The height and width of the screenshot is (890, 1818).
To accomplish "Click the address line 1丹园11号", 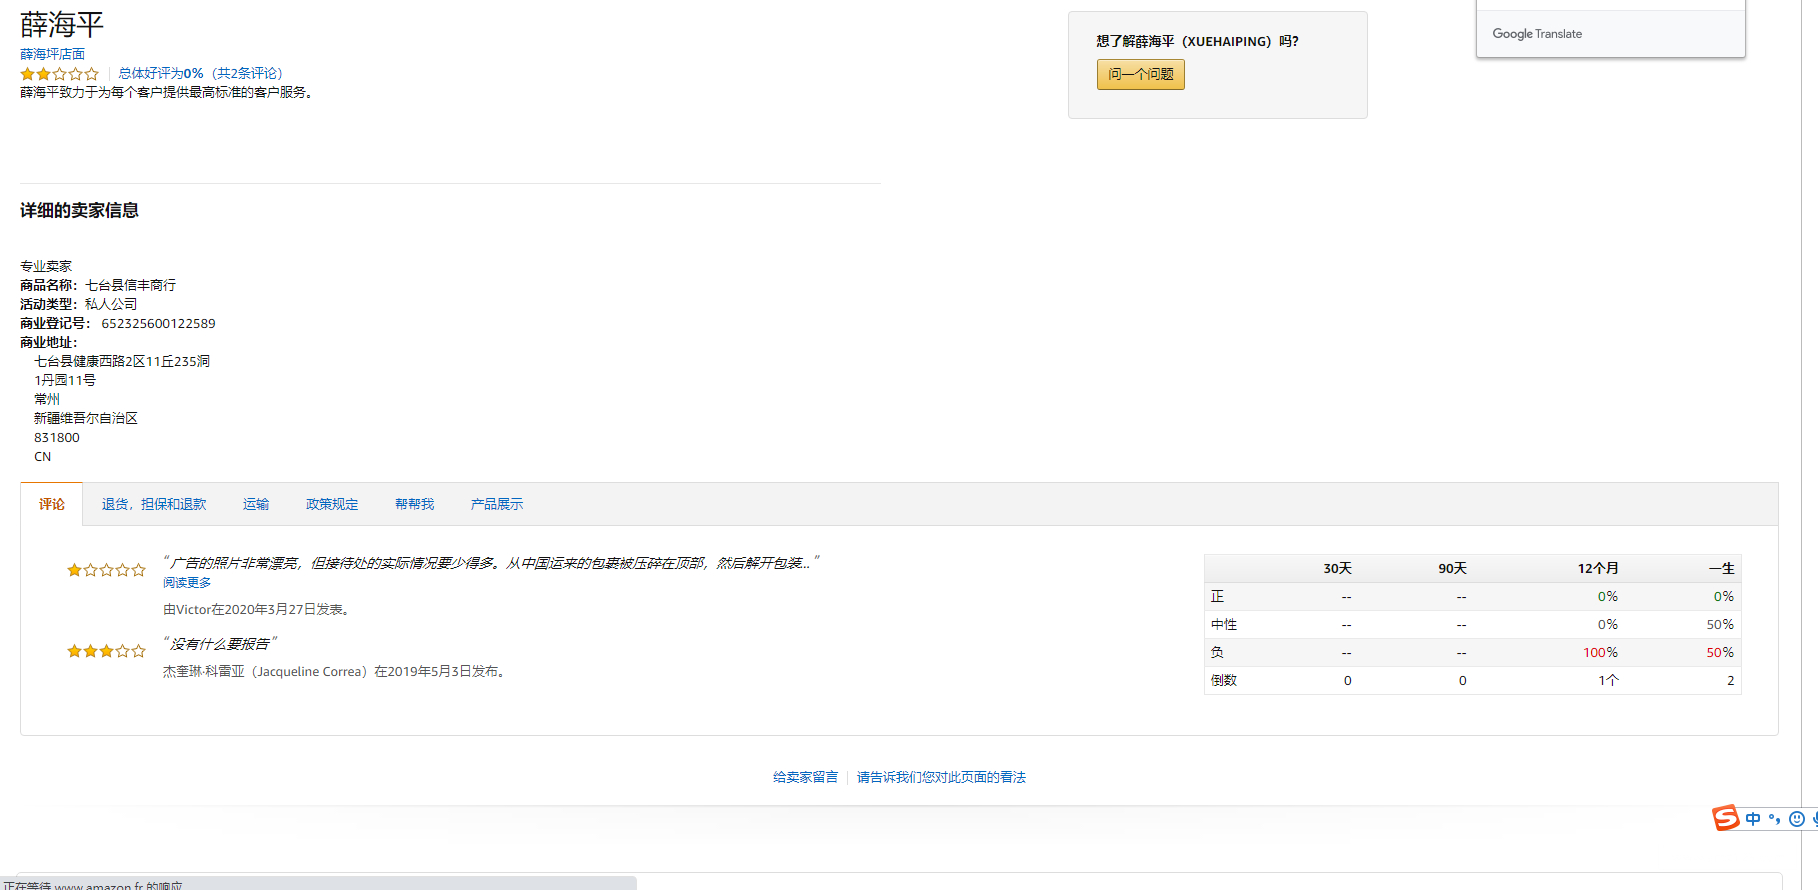I will click(65, 380).
